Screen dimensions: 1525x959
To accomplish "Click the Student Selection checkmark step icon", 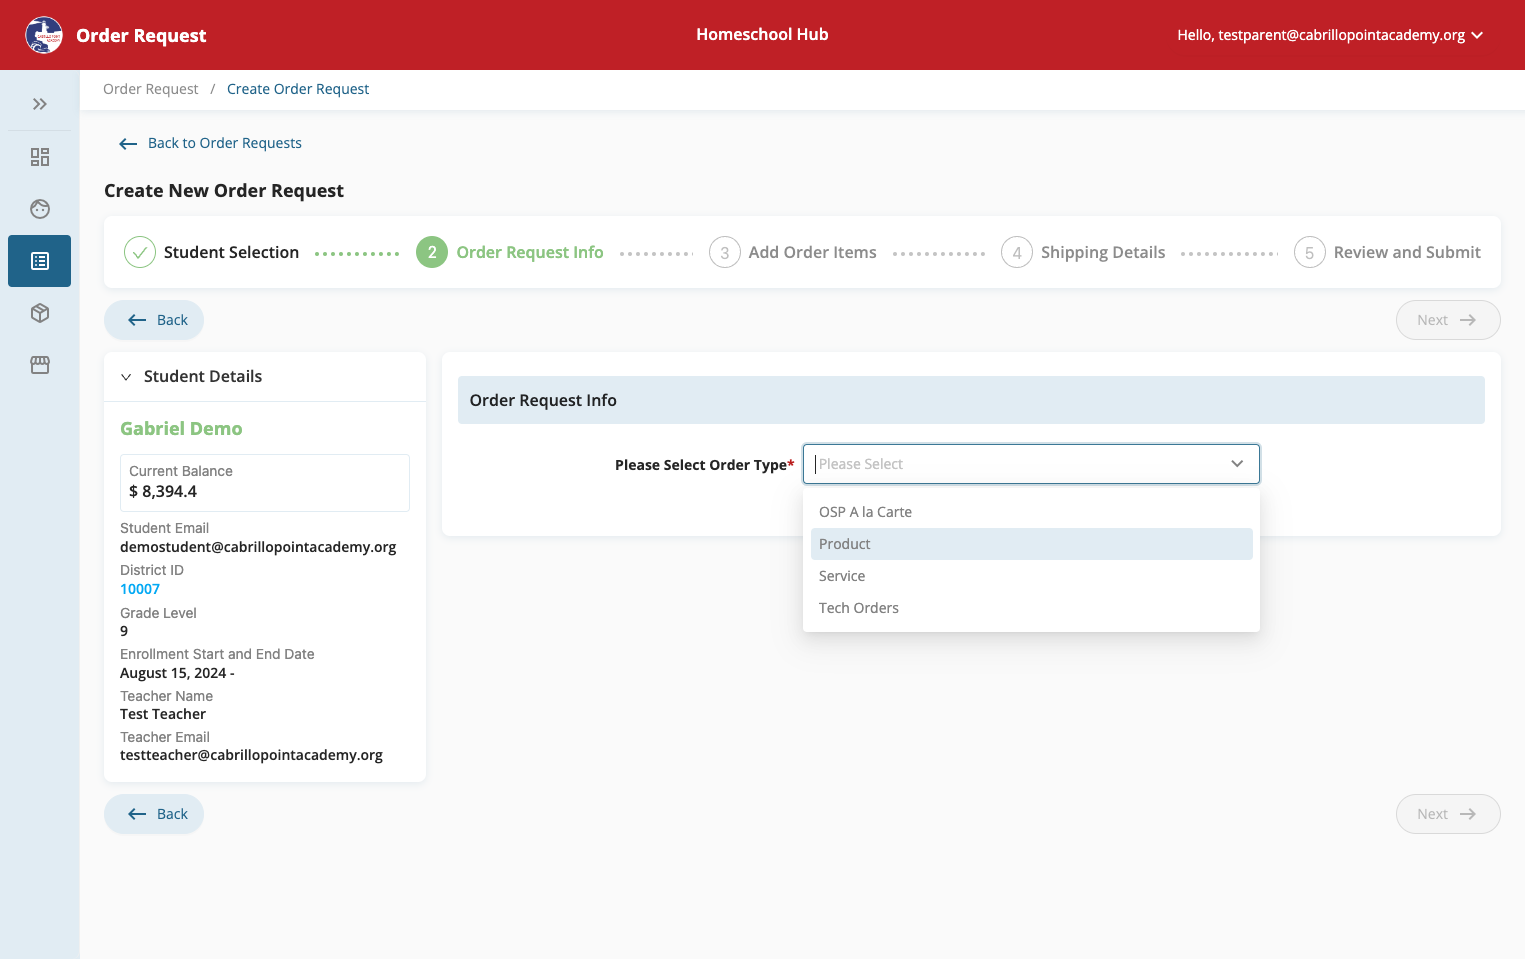I will (x=140, y=252).
